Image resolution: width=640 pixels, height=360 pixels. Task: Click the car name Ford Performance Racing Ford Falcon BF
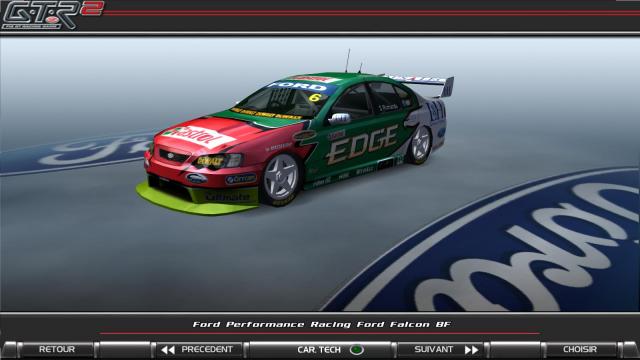[x=321, y=324]
